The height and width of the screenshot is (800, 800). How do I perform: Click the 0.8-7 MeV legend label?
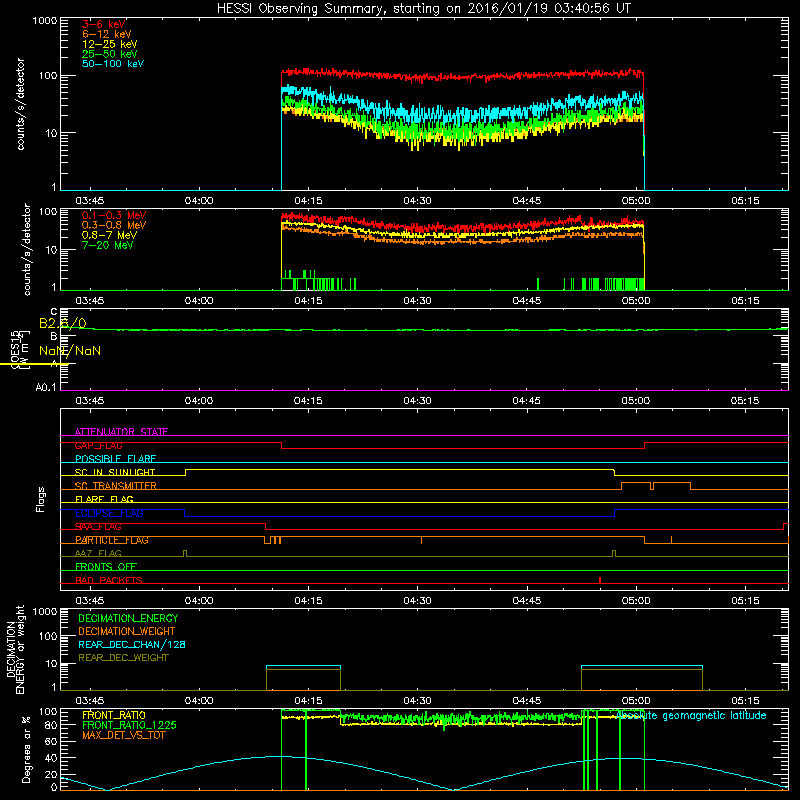coord(109,235)
